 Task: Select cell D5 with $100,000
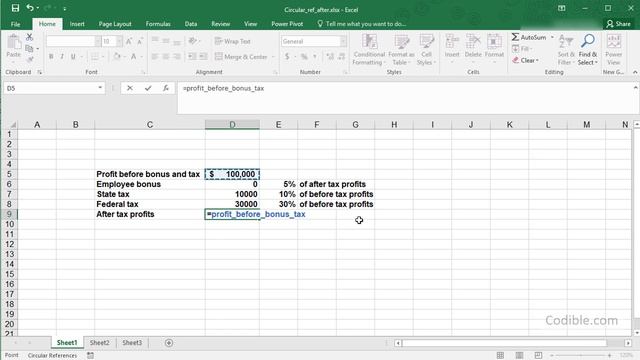[x=232, y=174]
